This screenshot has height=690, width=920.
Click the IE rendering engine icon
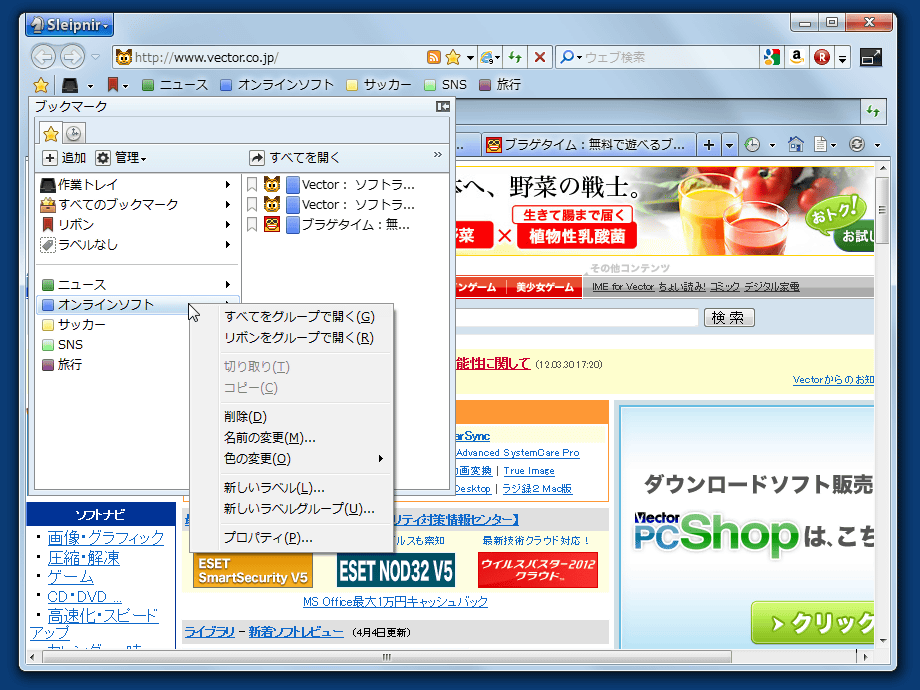point(488,57)
